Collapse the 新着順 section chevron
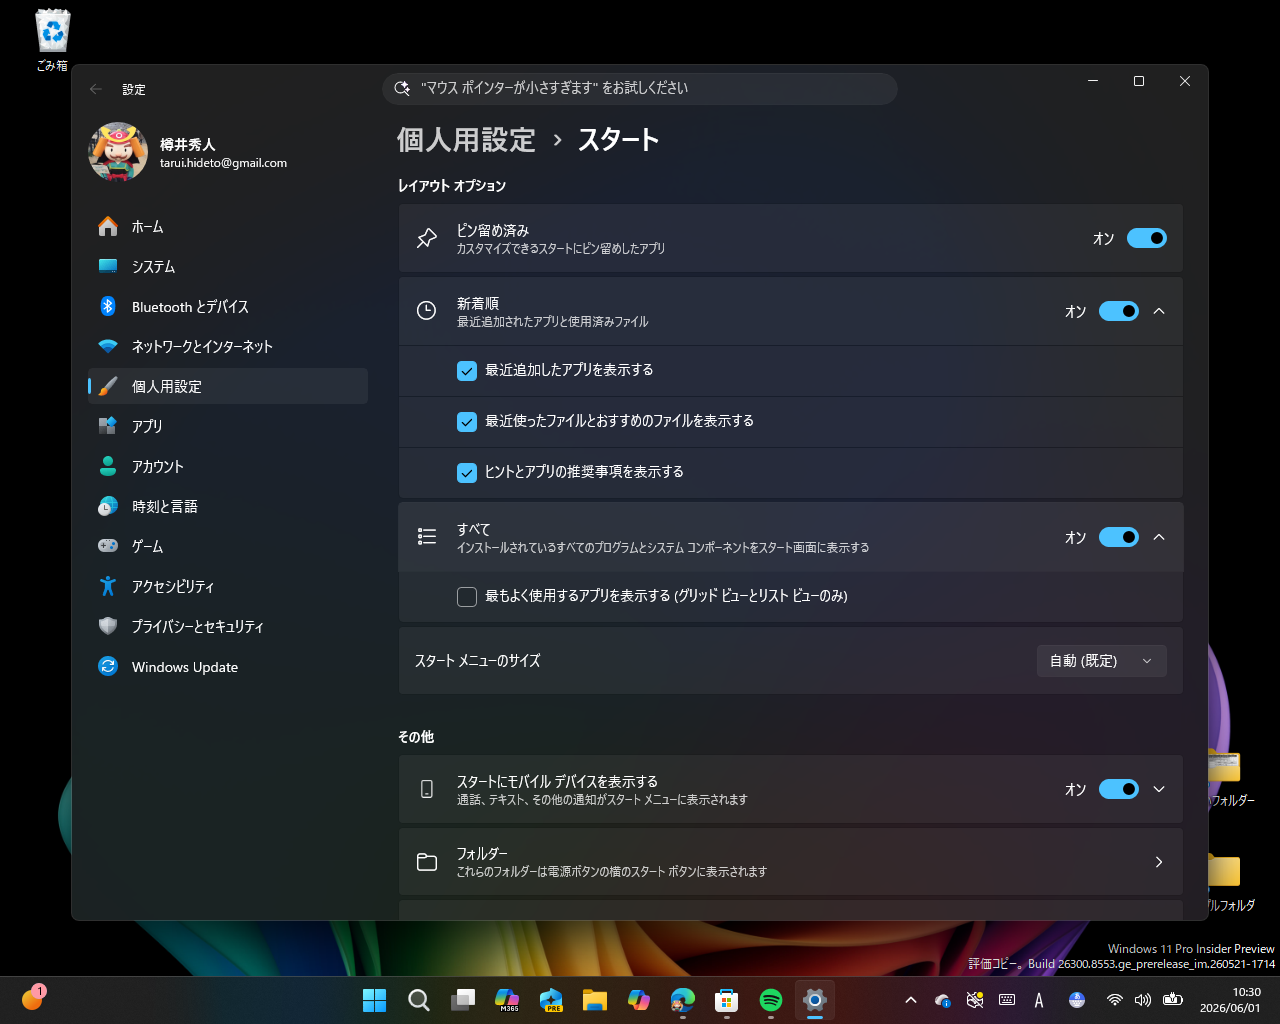The height and width of the screenshot is (1024, 1280). coord(1159,311)
